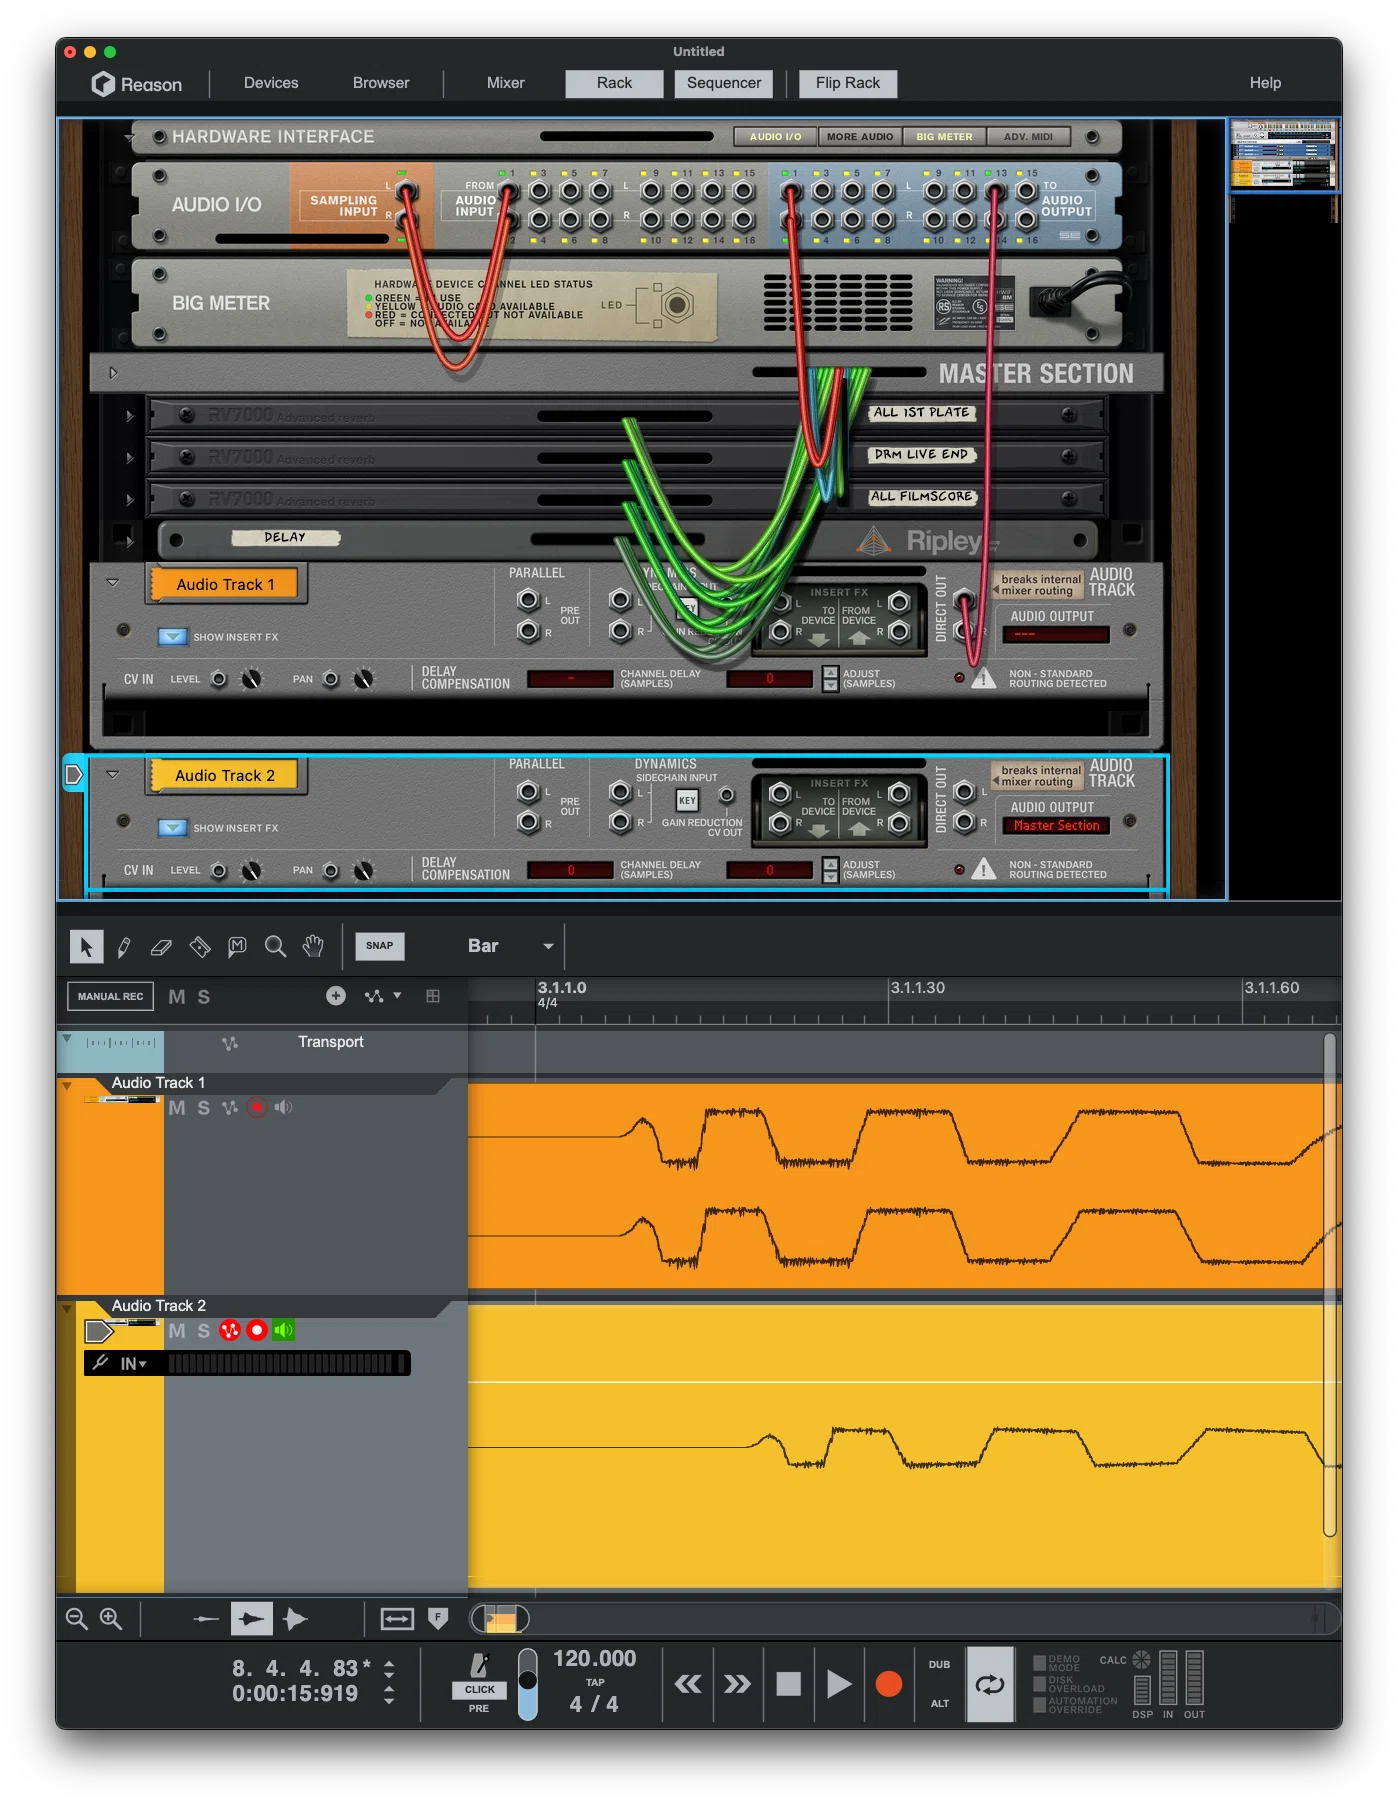Screen dimensions: 1398x1803
Task: Click the ADV. MIDI button
Action: [1028, 137]
